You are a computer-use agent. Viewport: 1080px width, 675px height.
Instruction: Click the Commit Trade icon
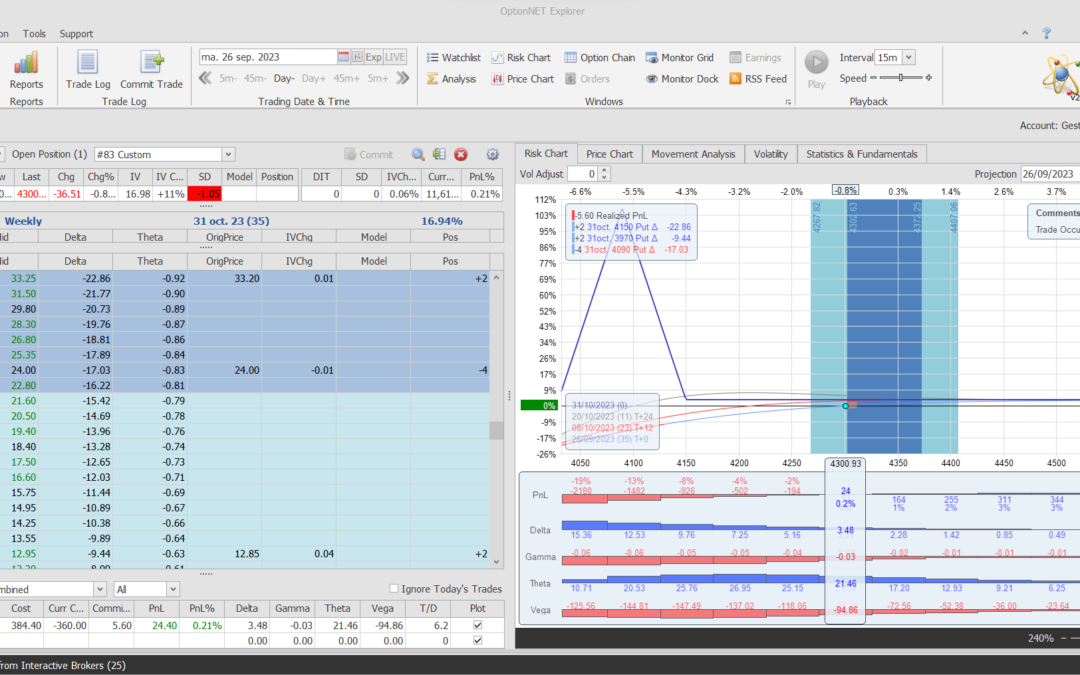click(x=151, y=64)
